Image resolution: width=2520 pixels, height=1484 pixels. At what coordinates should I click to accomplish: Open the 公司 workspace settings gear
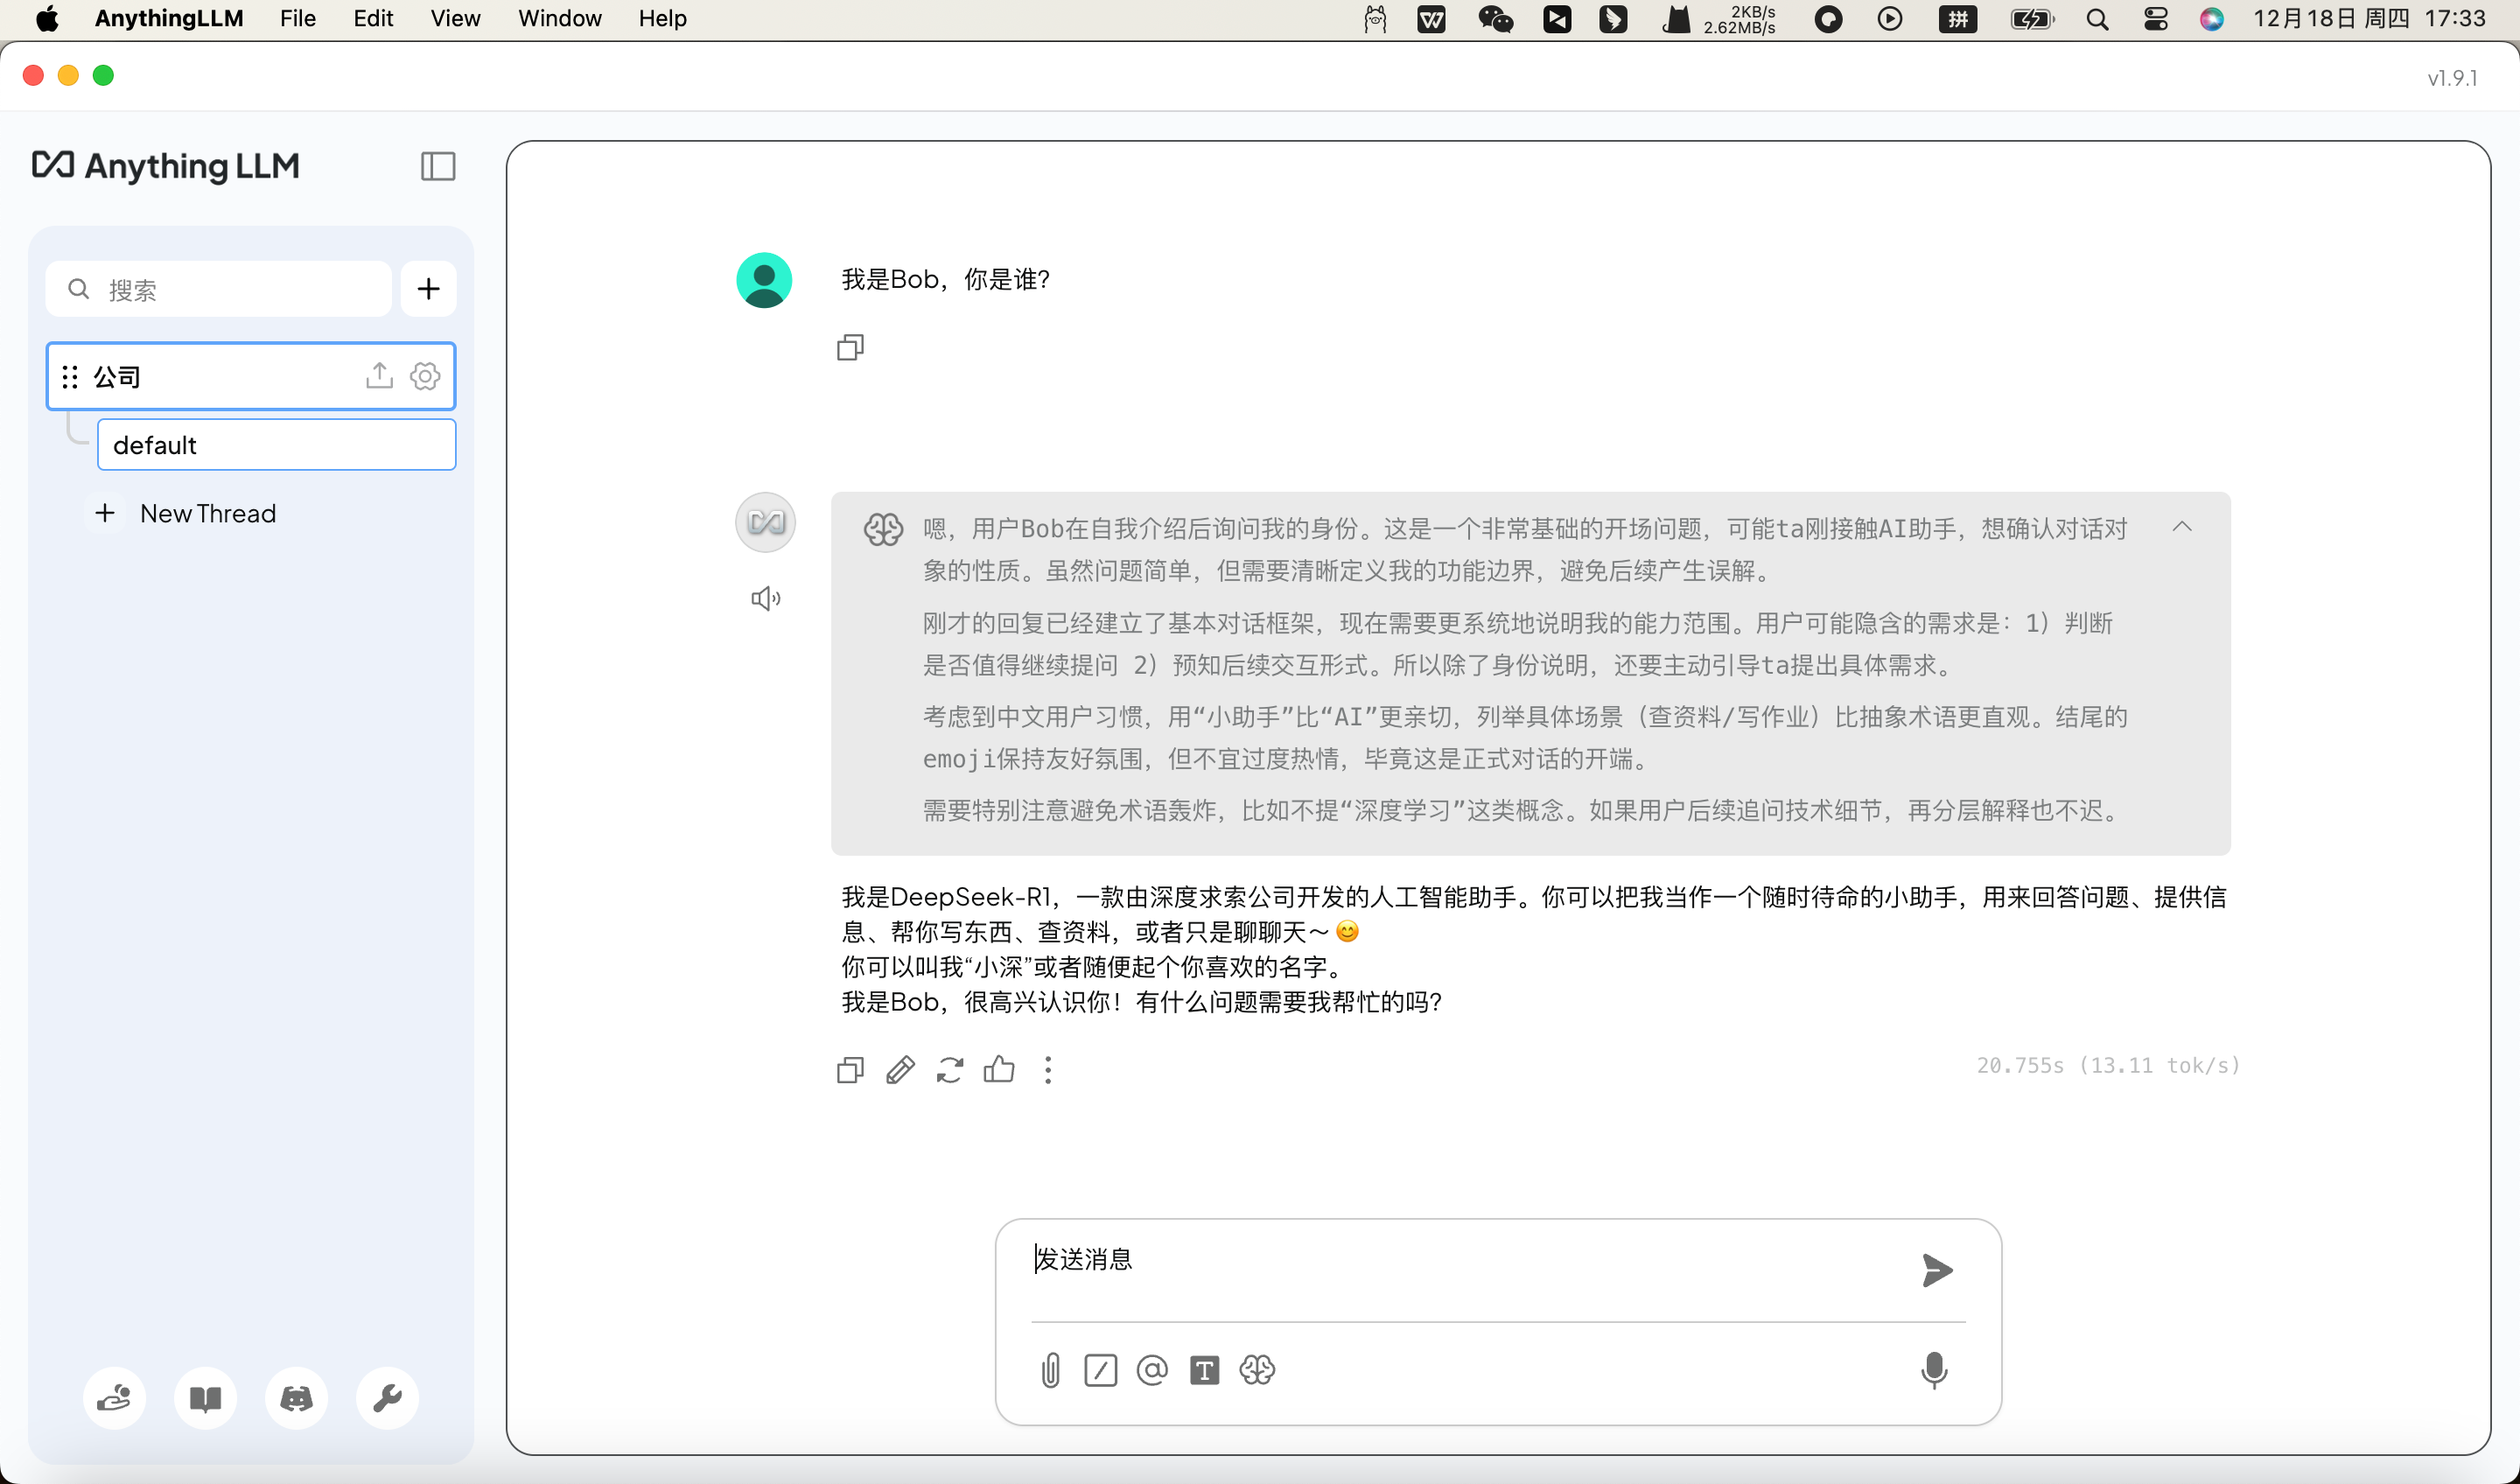click(x=425, y=376)
